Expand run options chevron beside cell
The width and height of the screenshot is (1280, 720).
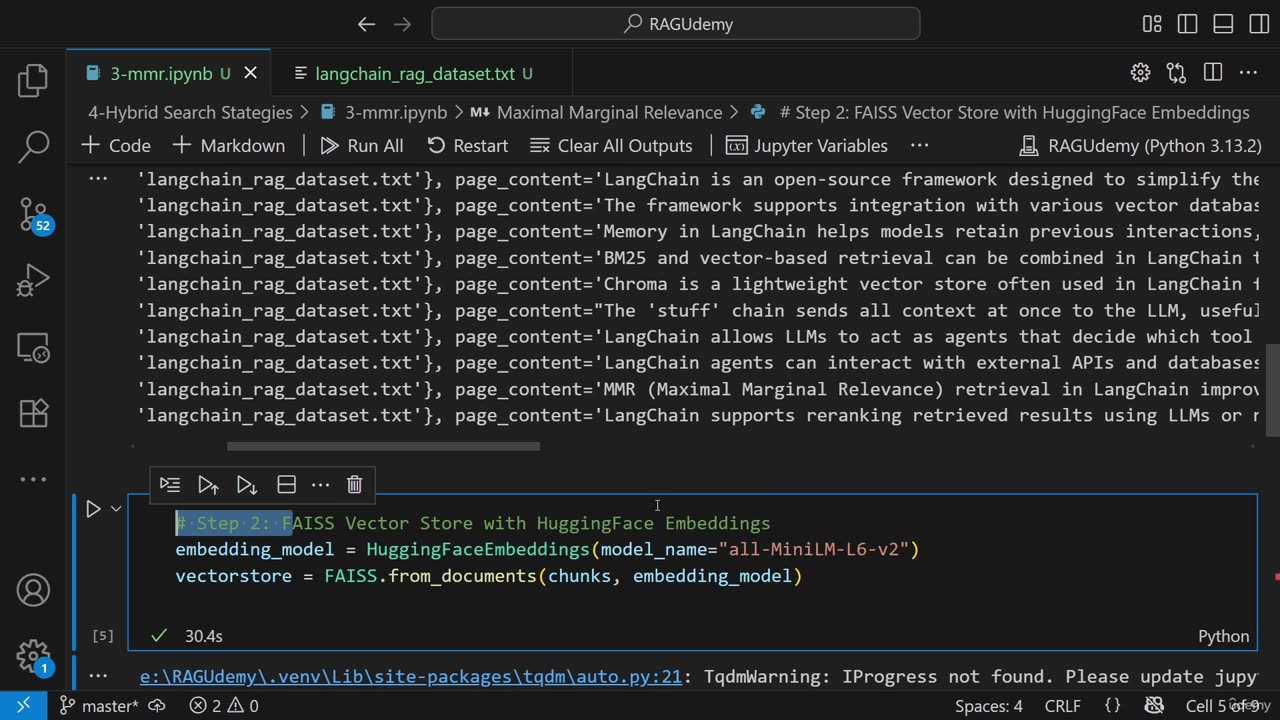click(x=116, y=509)
